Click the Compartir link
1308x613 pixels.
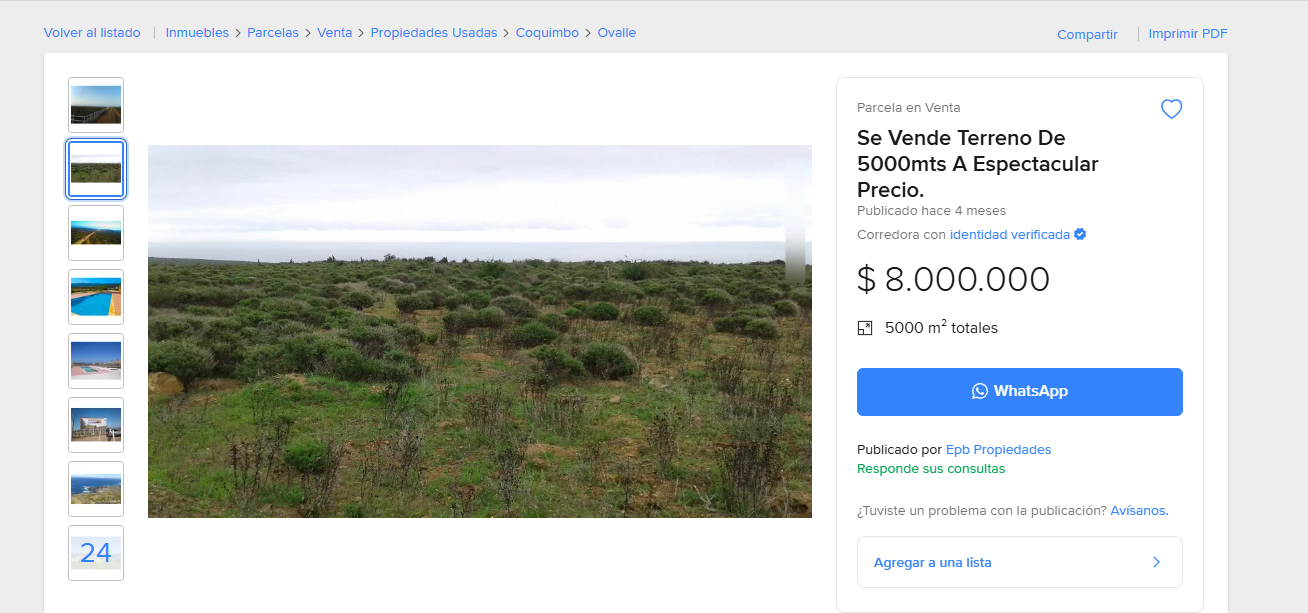(x=1087, y=34)
